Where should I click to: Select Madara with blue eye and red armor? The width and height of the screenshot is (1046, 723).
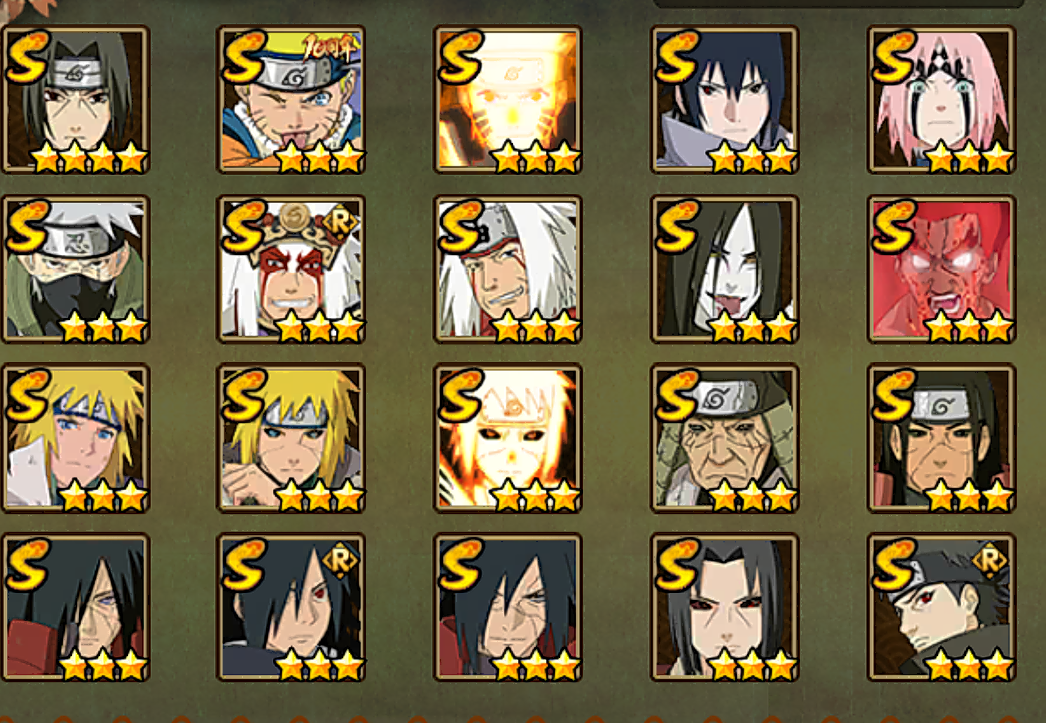[x=75, y=607]
